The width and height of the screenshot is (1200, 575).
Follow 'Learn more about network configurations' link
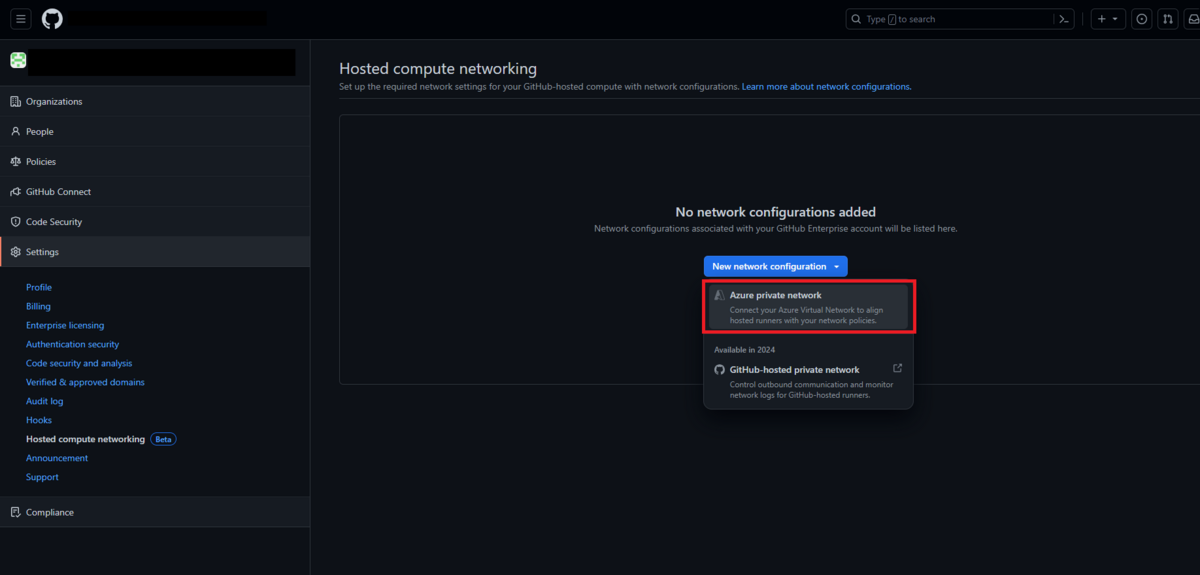[x=826, y=87]
